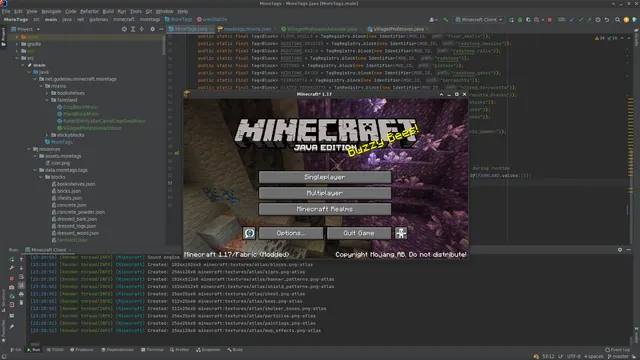Collapse the farmland package
The height and width of the screenshot is (360, 640).
tap(47, 100)
